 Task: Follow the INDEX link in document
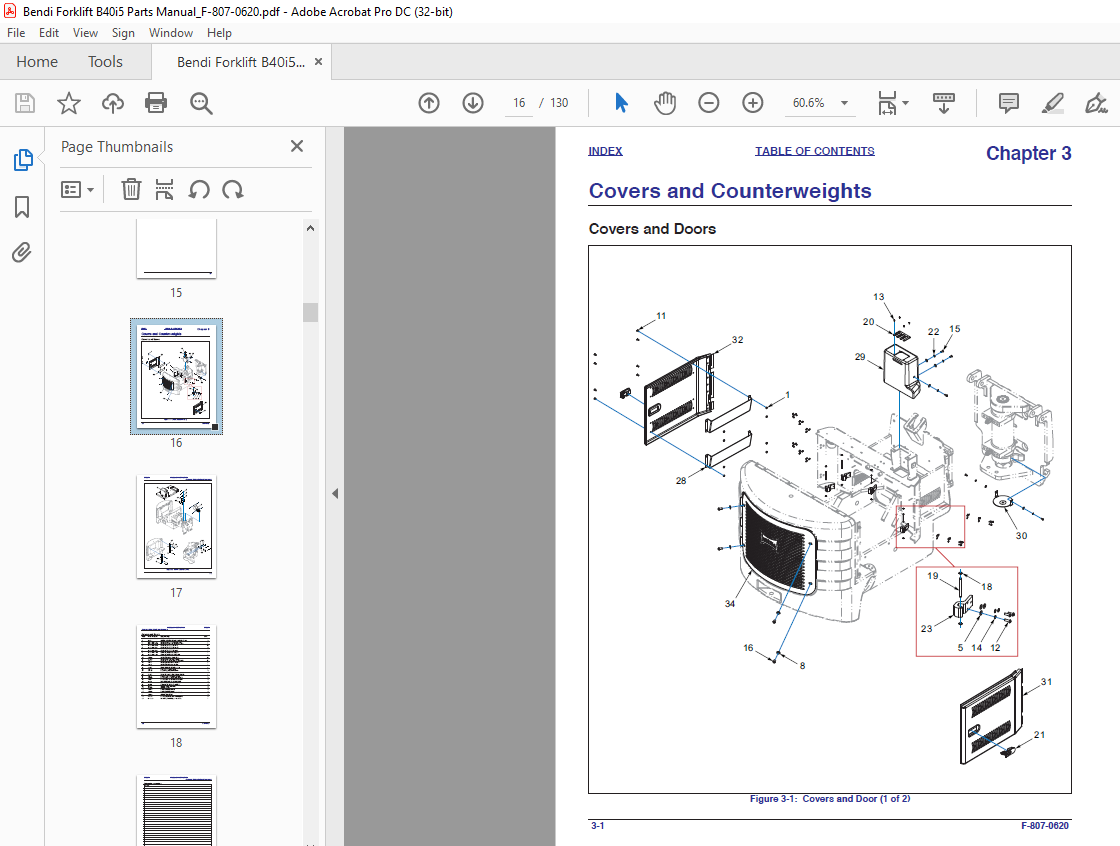[605, 151]
